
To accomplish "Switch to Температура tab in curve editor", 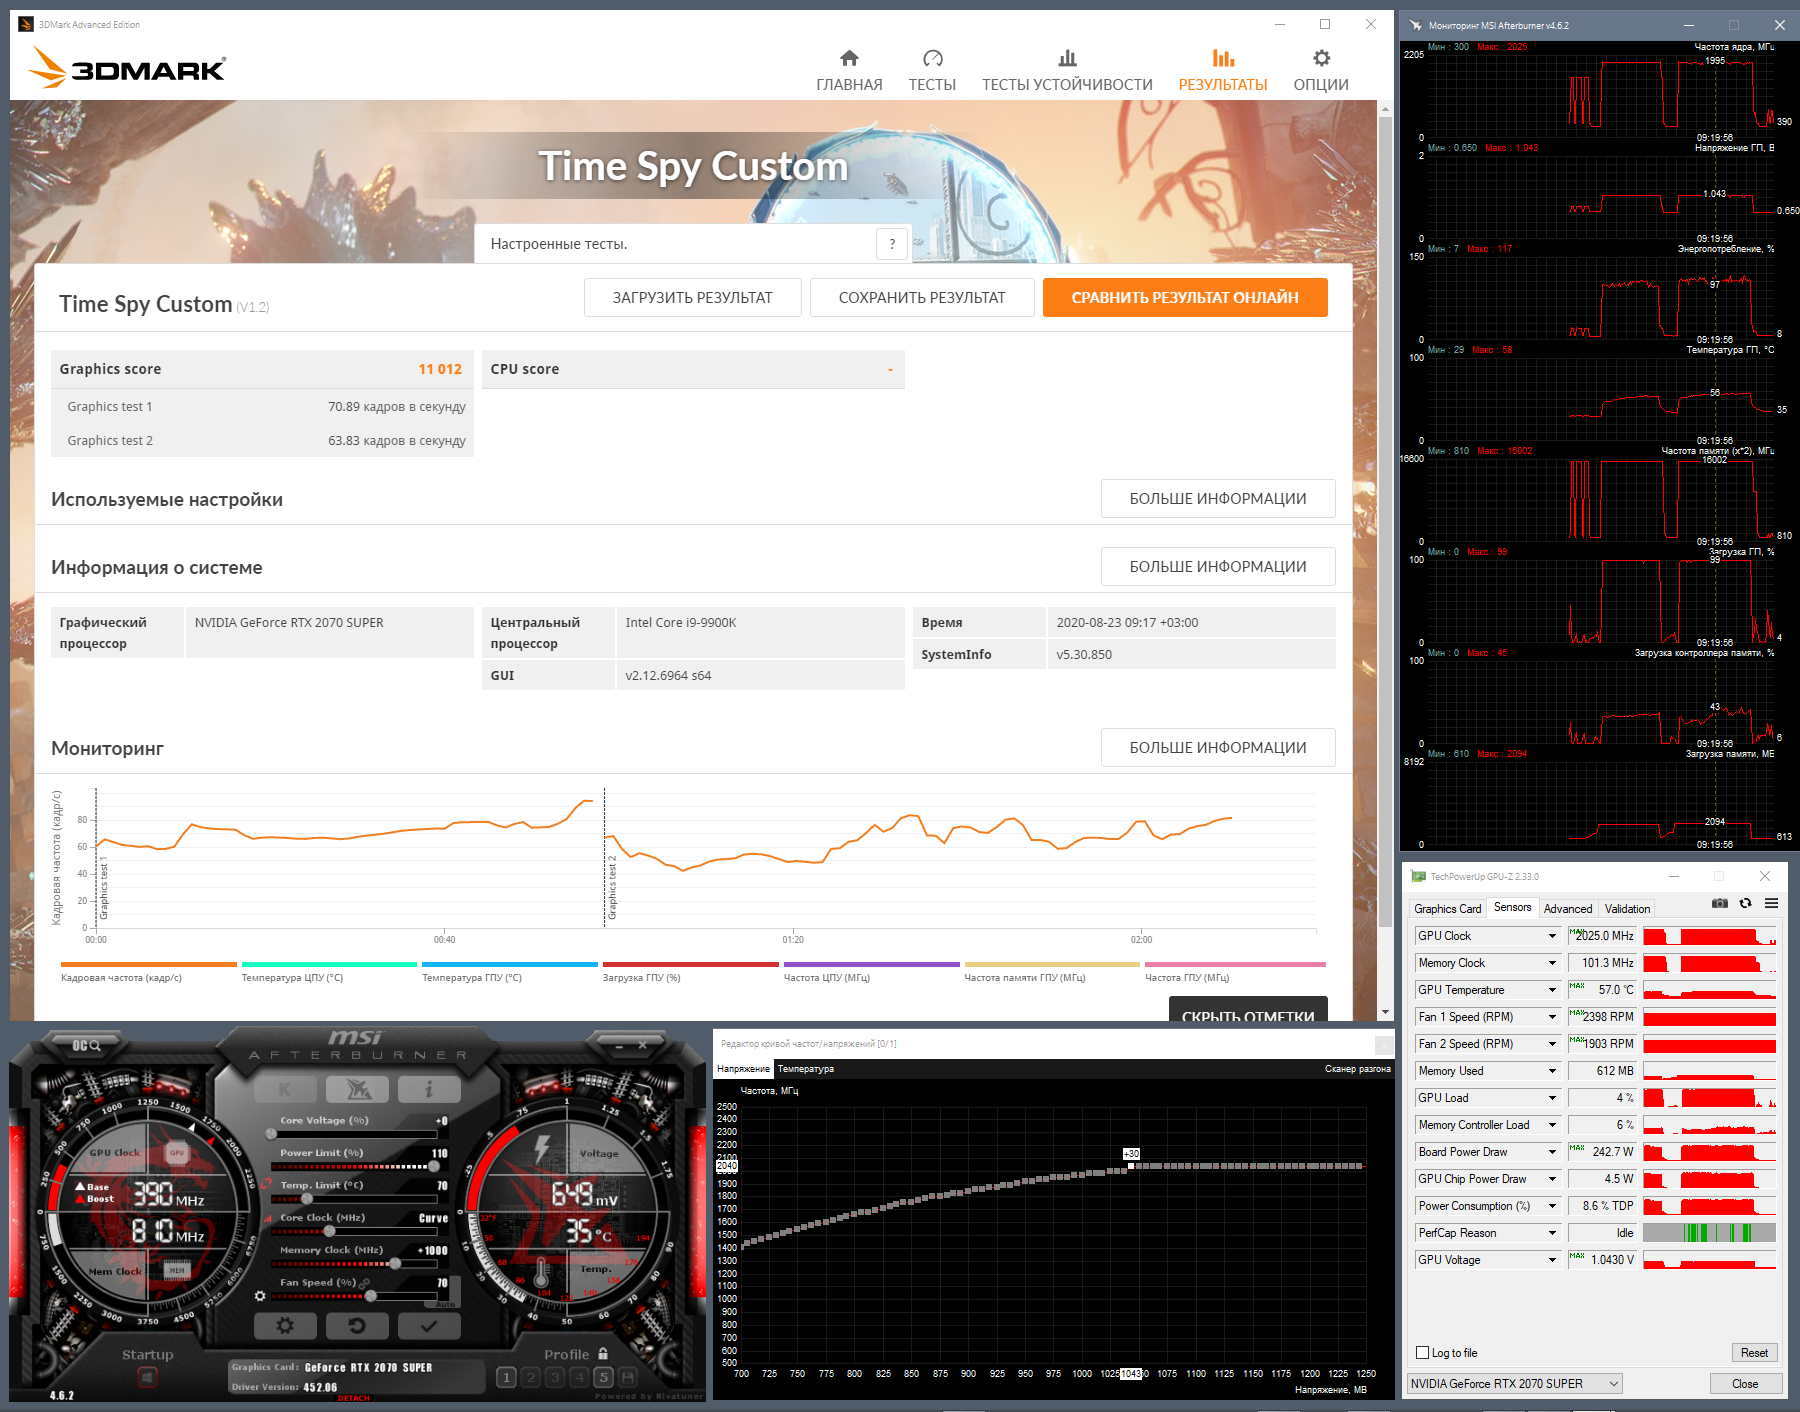I will (x=805, y=1069).
